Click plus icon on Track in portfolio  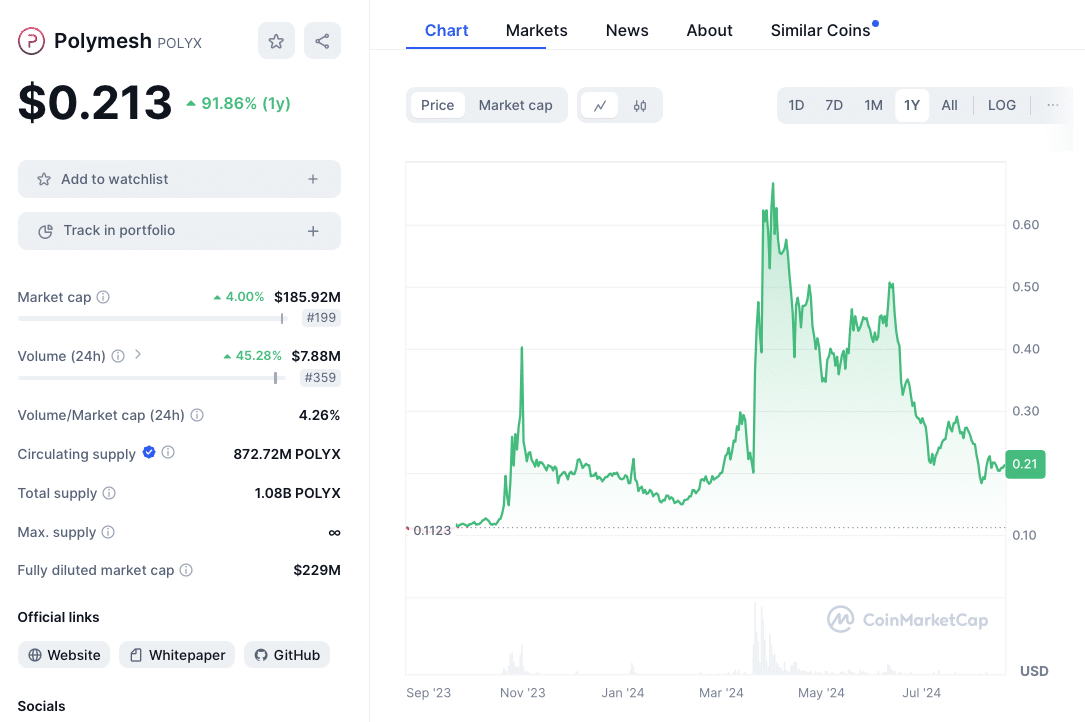tap(313, 231)
